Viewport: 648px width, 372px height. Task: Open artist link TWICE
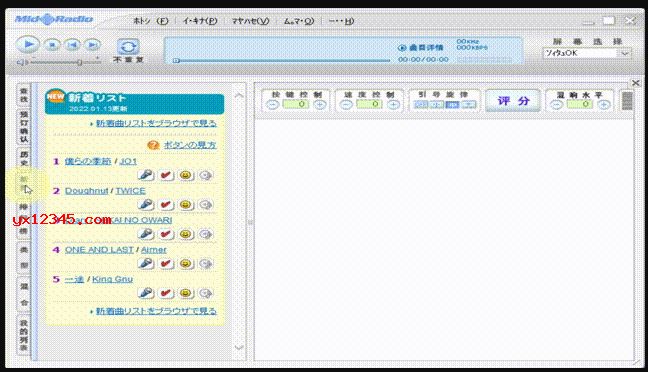(131, 191)
